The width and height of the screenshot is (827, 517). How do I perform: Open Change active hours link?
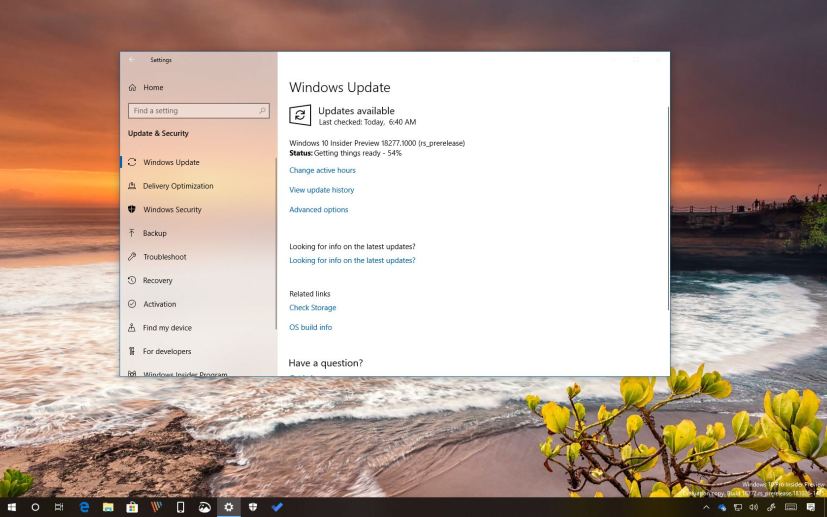[322, 170]
